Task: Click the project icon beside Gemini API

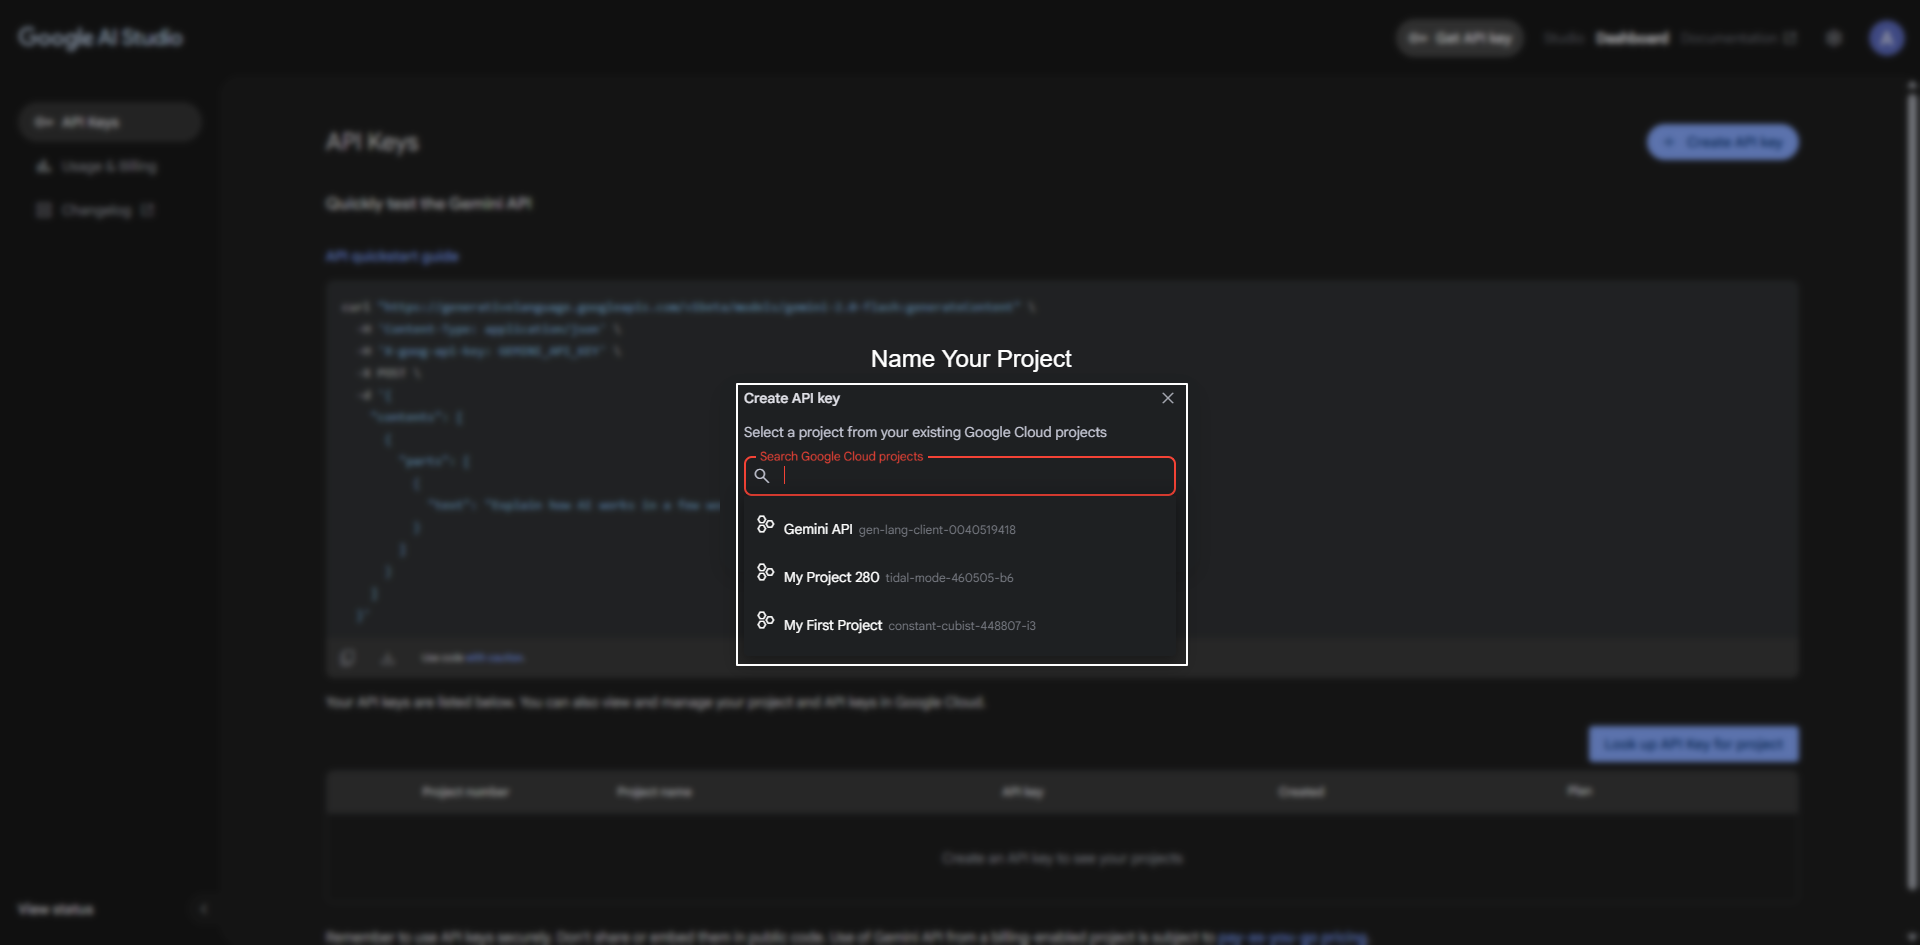Action: pos(765,525)
